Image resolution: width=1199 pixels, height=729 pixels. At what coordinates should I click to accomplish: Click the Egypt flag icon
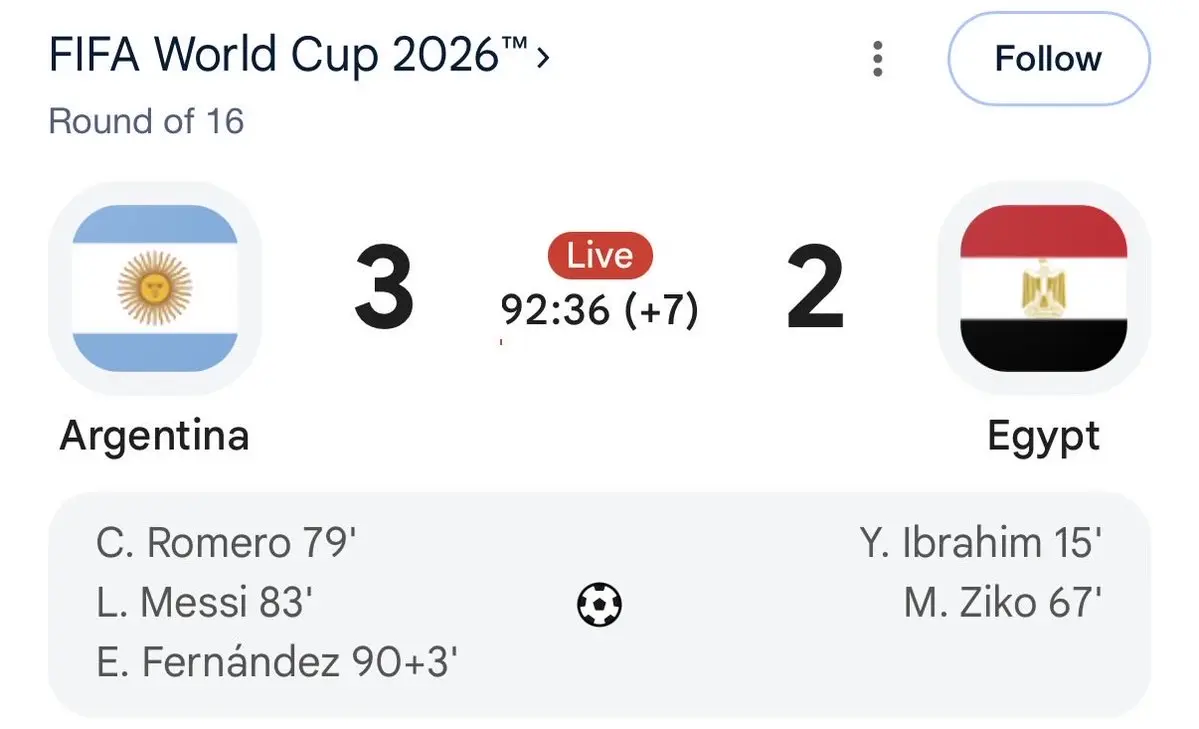pos(1044,288)
